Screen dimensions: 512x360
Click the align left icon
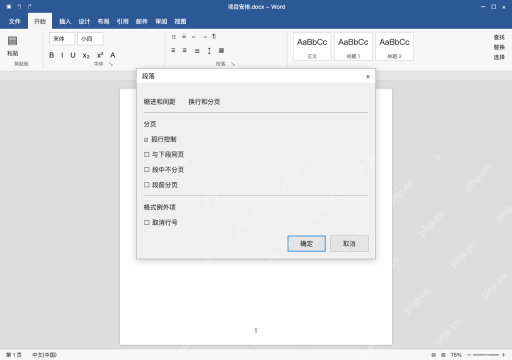[x=173, y=50]
